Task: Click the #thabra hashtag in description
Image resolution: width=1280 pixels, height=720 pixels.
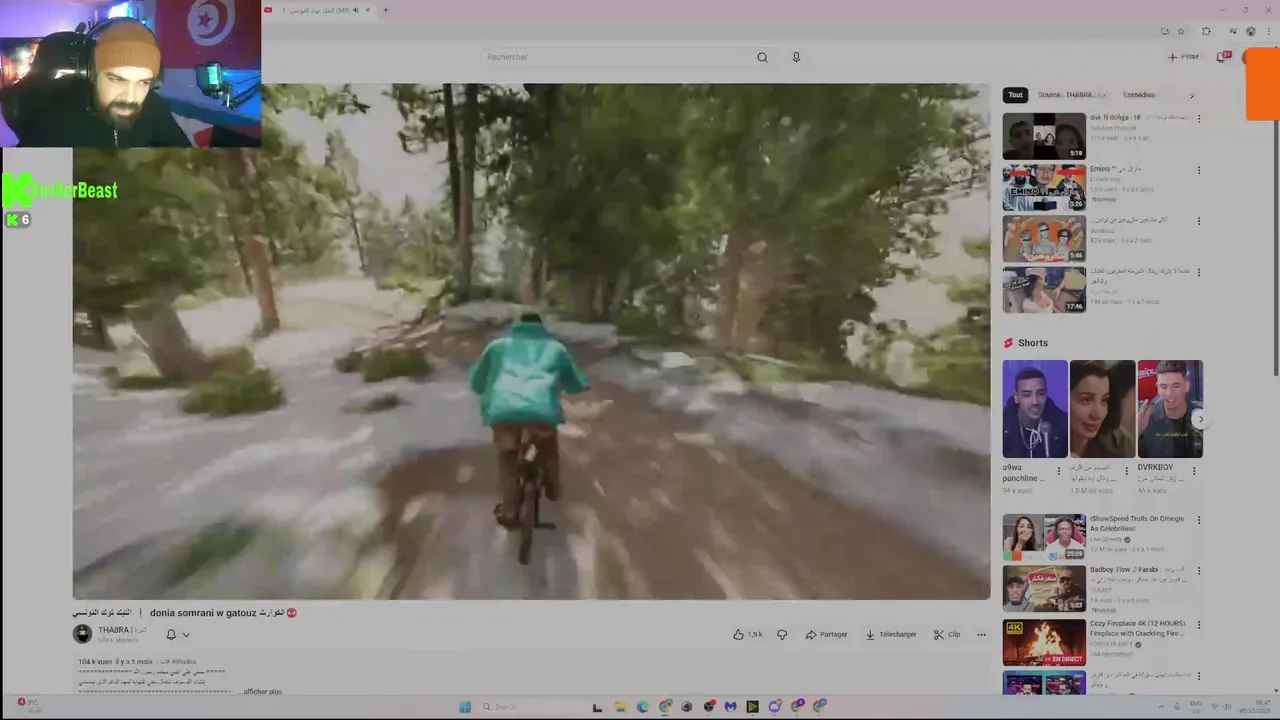Action: pyautogui.click(x=184, y=662)
